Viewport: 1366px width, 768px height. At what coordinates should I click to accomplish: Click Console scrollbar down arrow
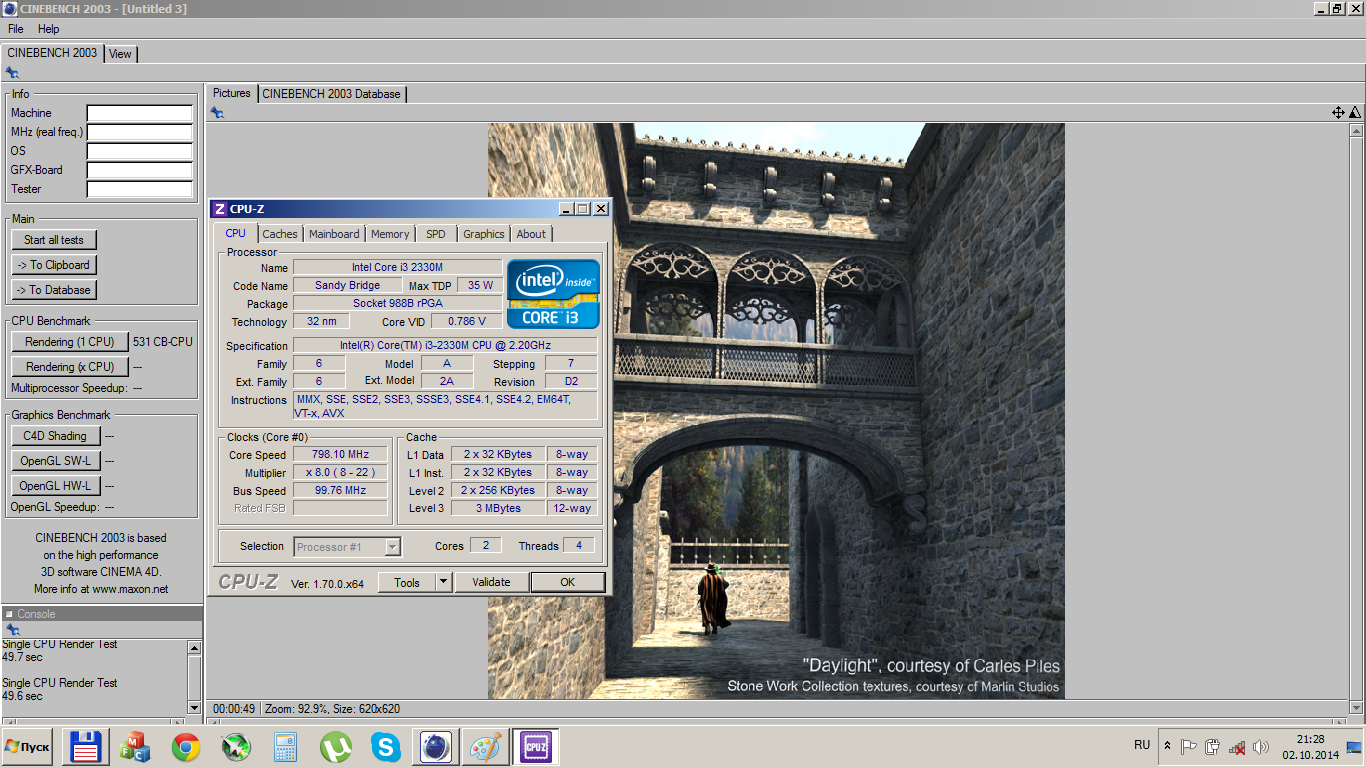click(x=194, y=707)
